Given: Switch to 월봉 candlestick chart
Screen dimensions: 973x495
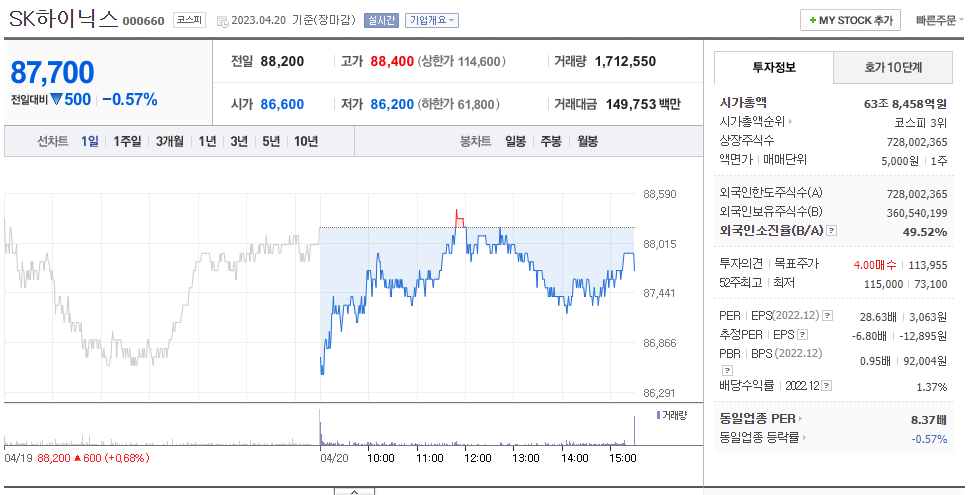Looking at the screenshot, I should tap(587, 141).
